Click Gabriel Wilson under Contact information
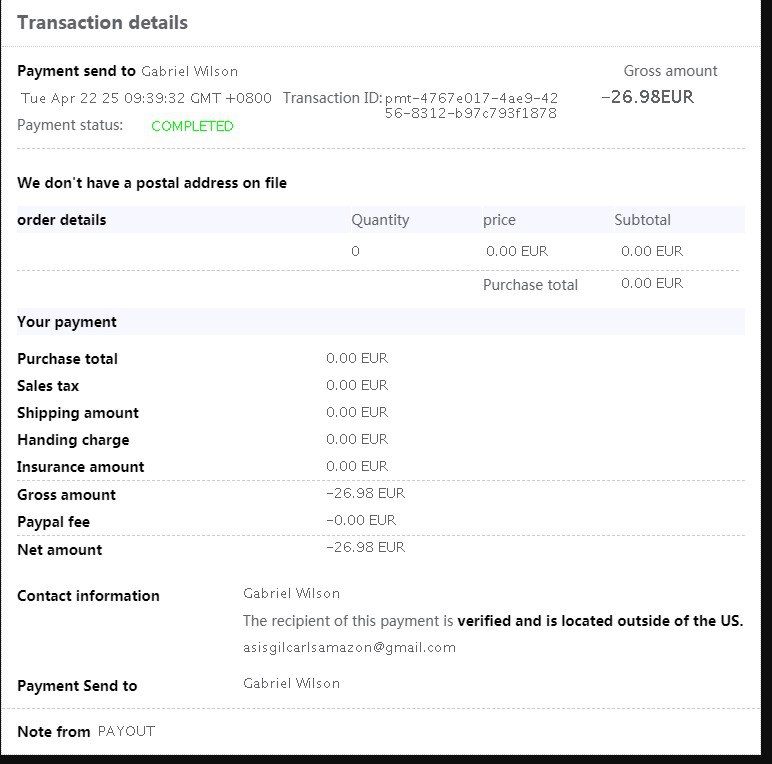The width and height of the screenshot is (772, 764). point(291,594)
